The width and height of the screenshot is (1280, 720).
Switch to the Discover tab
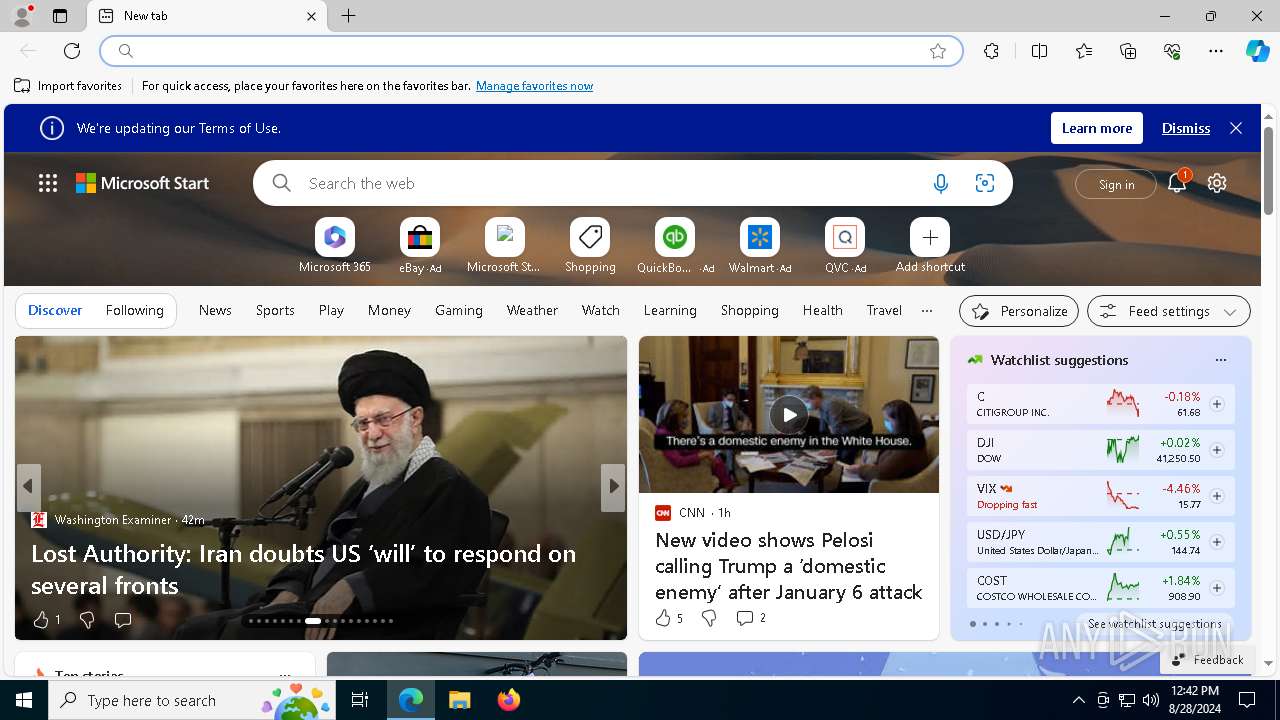(x=55, y=310)
